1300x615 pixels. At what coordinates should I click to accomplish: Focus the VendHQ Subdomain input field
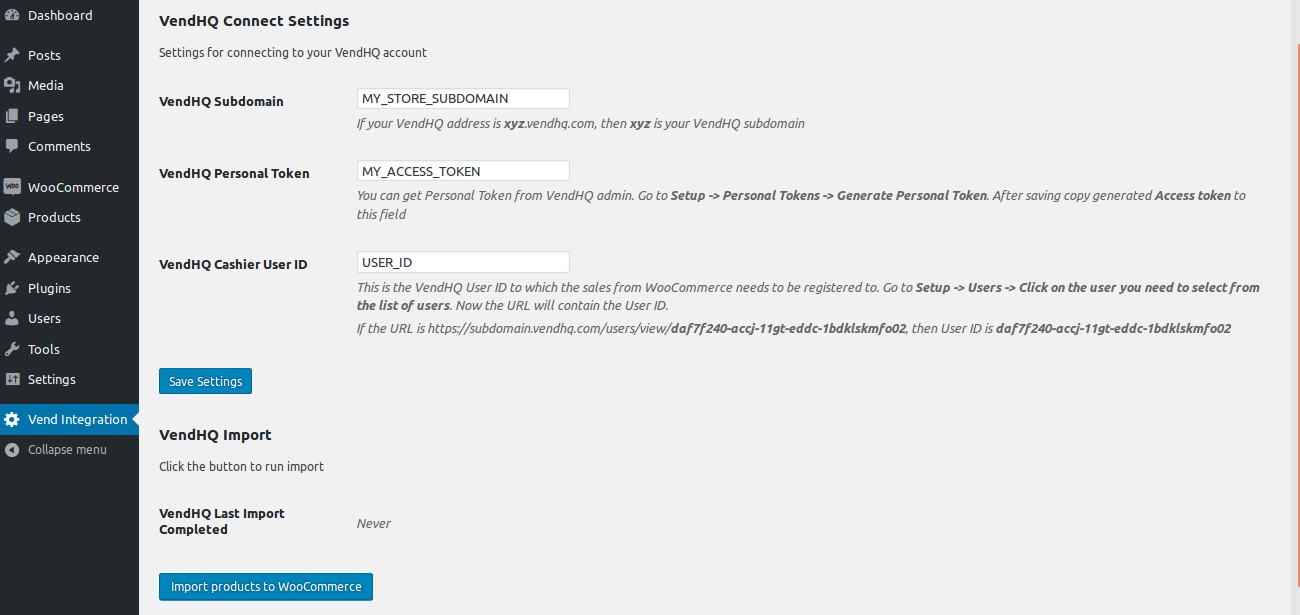pyautogui.click(x=463, y=98)
